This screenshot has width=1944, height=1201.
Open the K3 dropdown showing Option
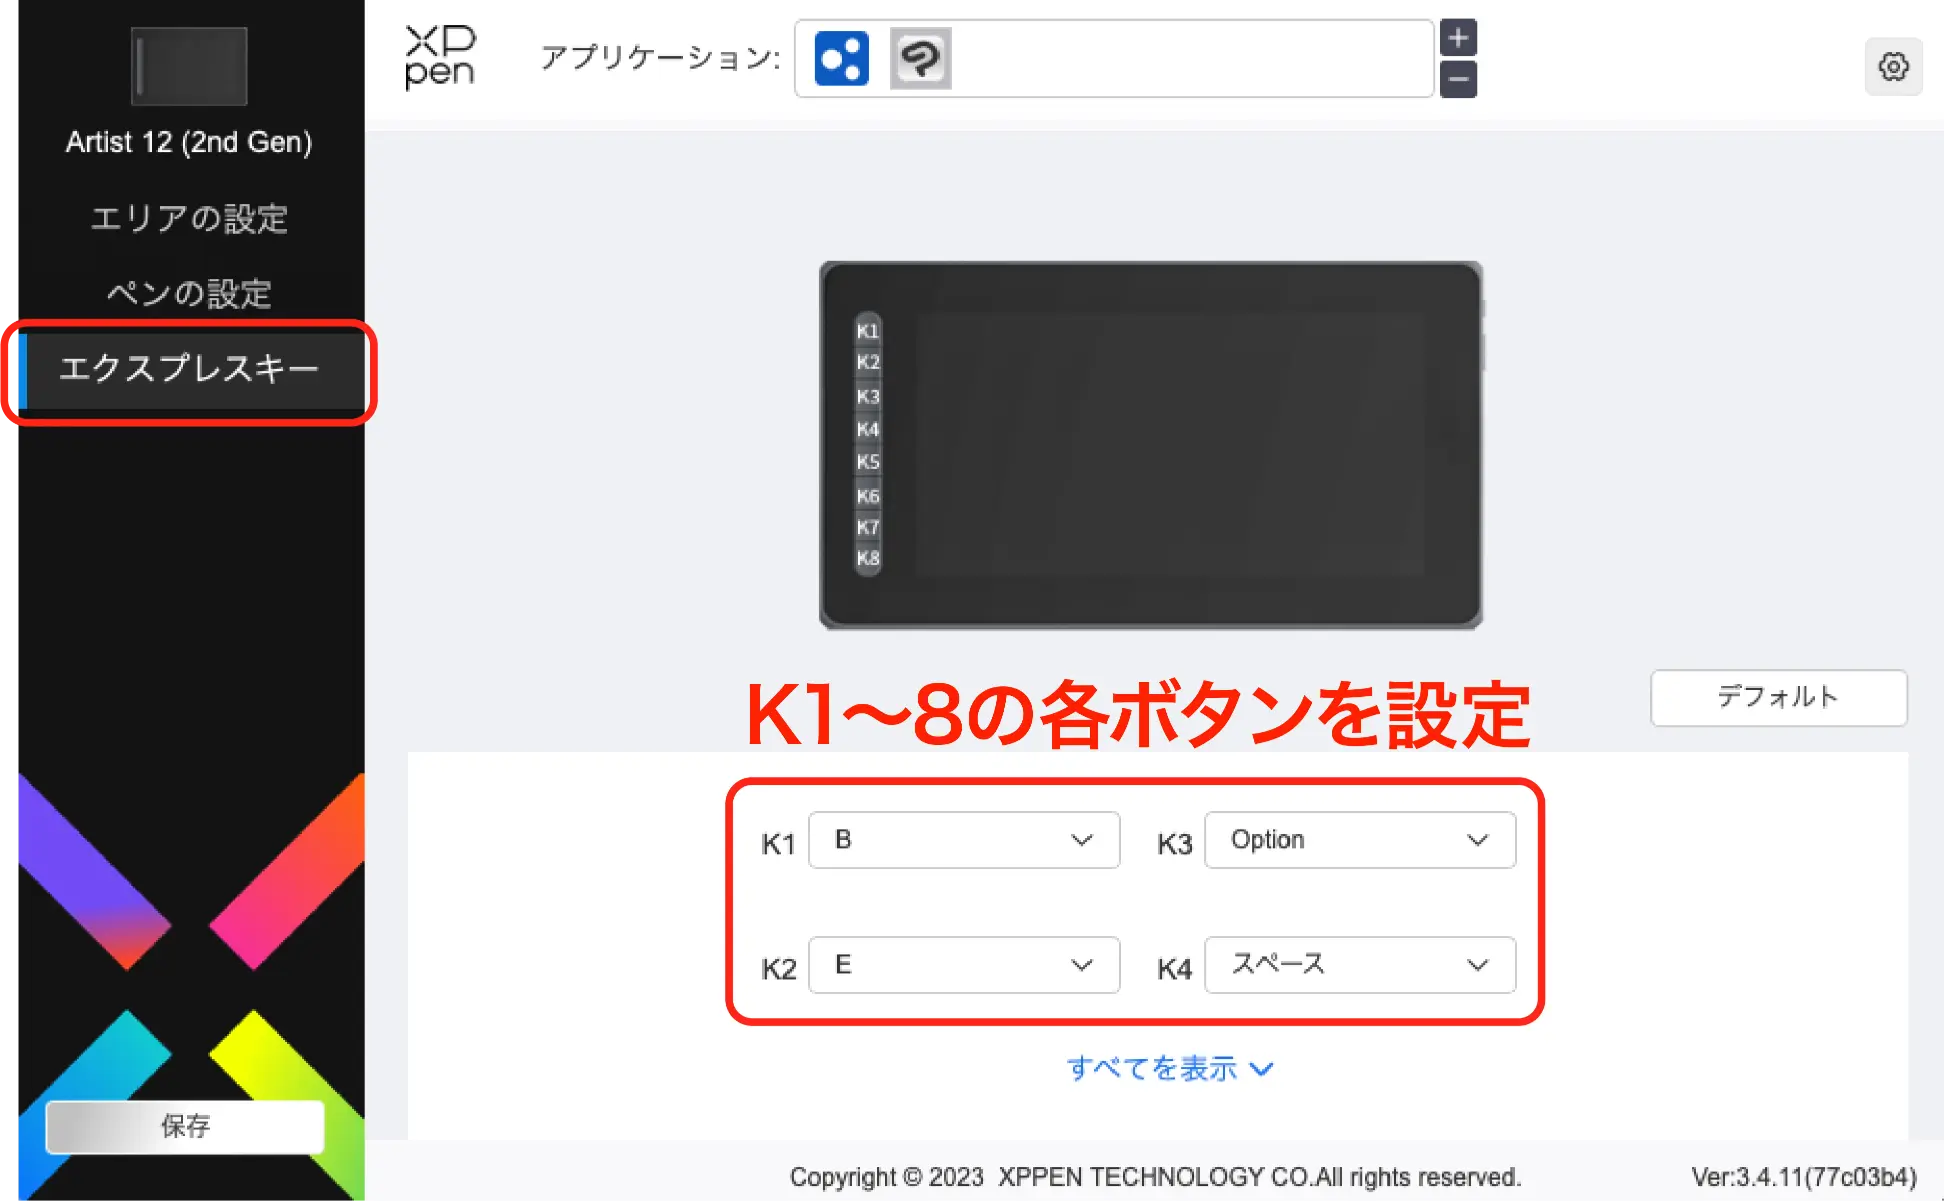(1360, 840)
